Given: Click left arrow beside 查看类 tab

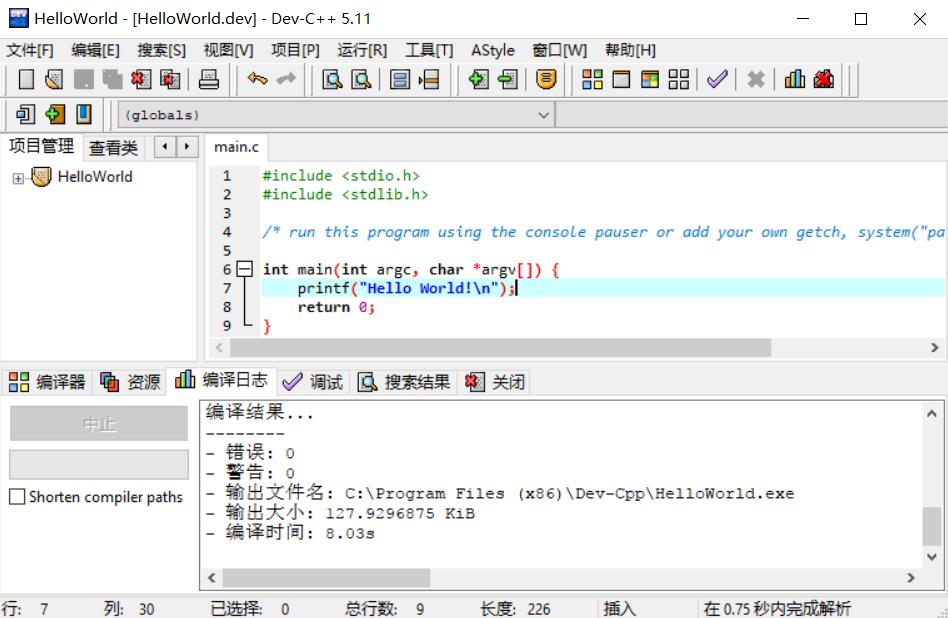Looking at the screenshot, I should (165, 147).
